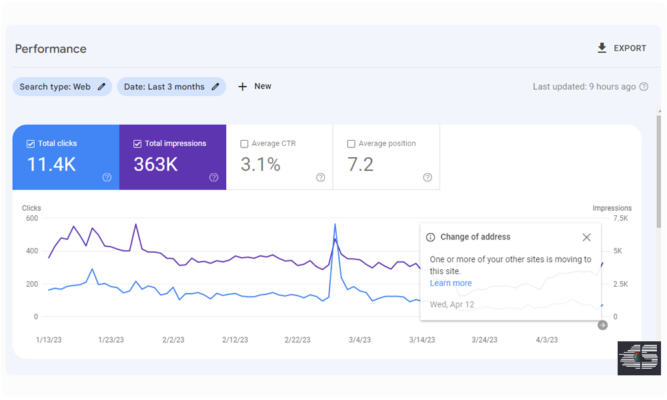Click the EXPORT button
Viewport: 667px width, 400px height.
pos(621,48)
